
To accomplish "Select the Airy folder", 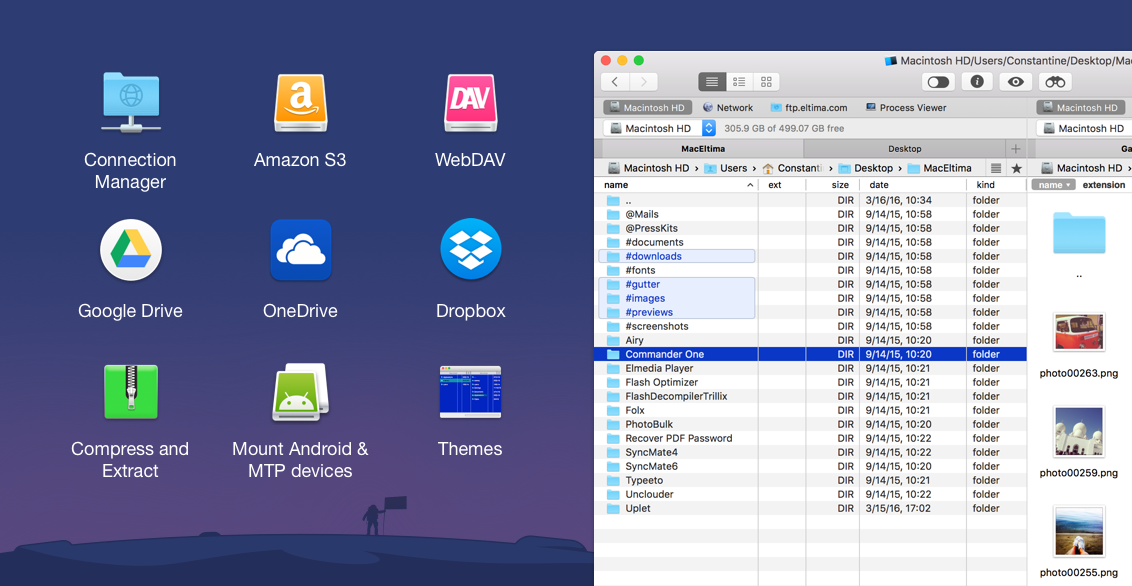I will [810, 341].
